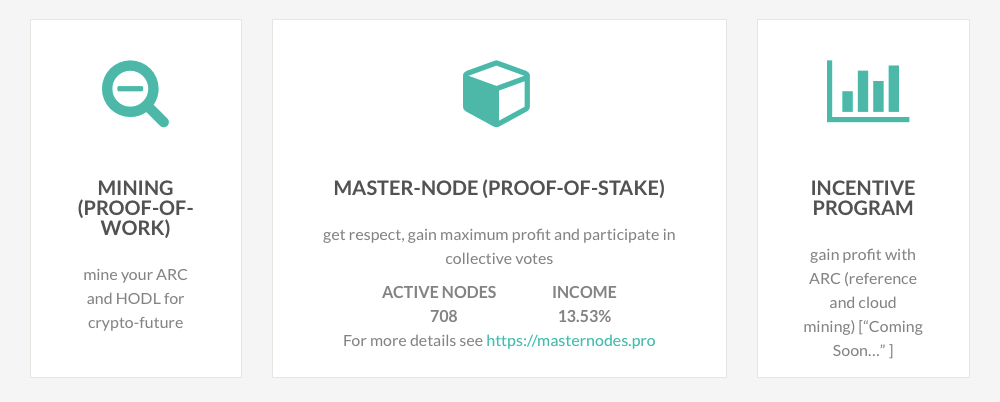Click the cube master-node icon
The height and width of the screenshot is (402, 1000).
click(x=496, y=93)
